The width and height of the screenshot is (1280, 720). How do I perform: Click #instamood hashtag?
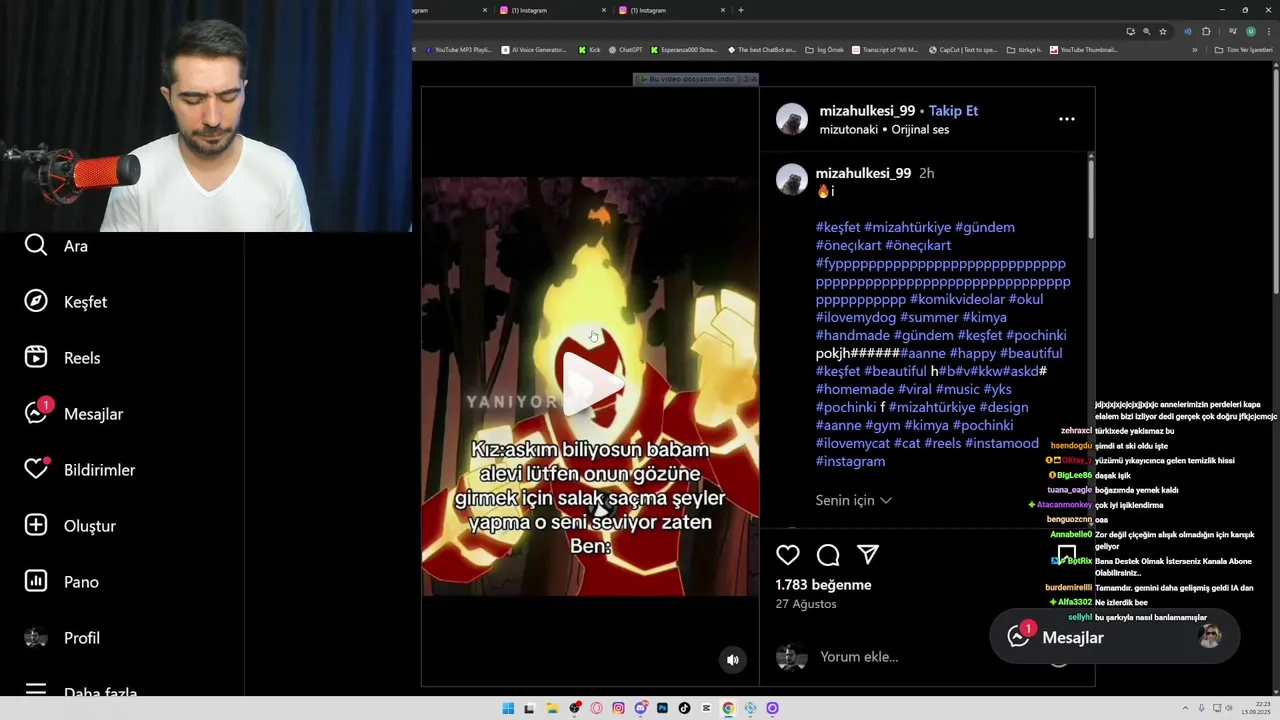[1002, 443]
